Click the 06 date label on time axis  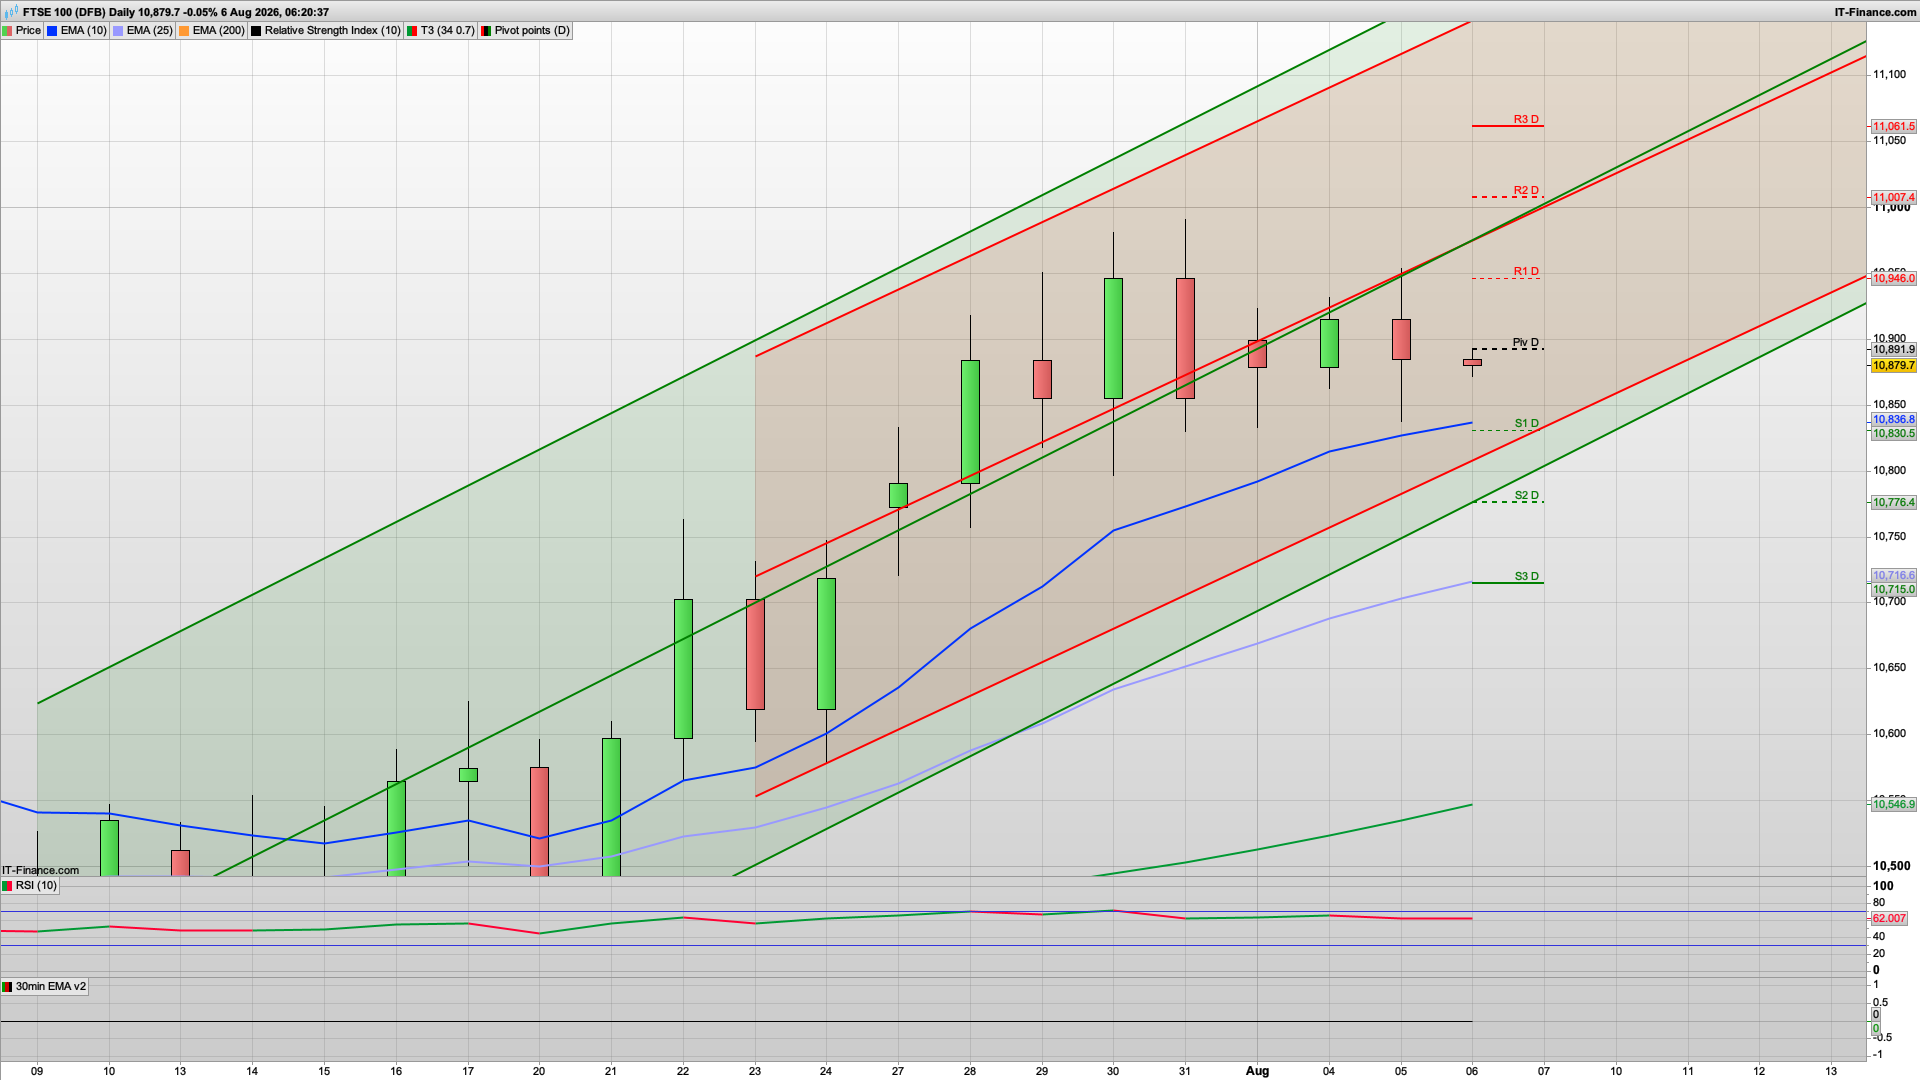coord(1472,1071)
